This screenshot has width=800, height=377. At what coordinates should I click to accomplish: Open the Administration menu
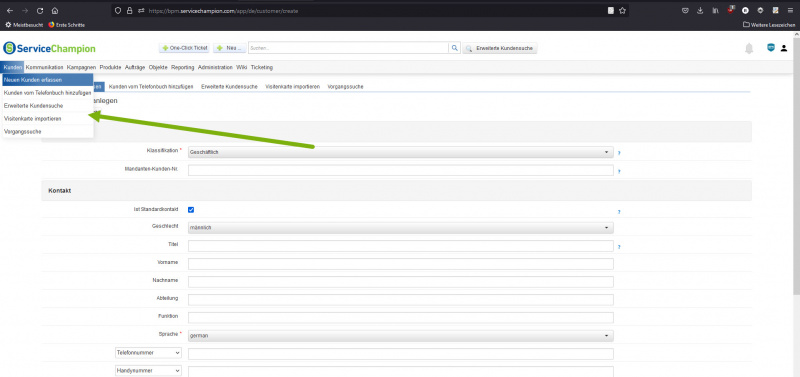point(215,67)
